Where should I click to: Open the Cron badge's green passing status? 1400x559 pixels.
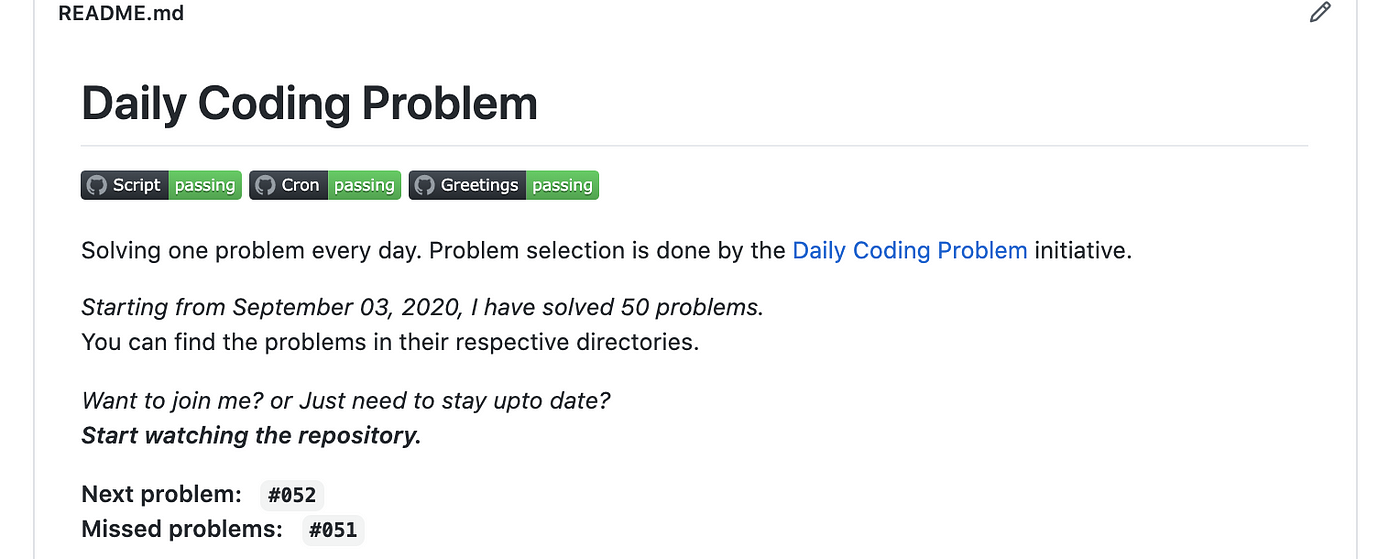(364, 185)
